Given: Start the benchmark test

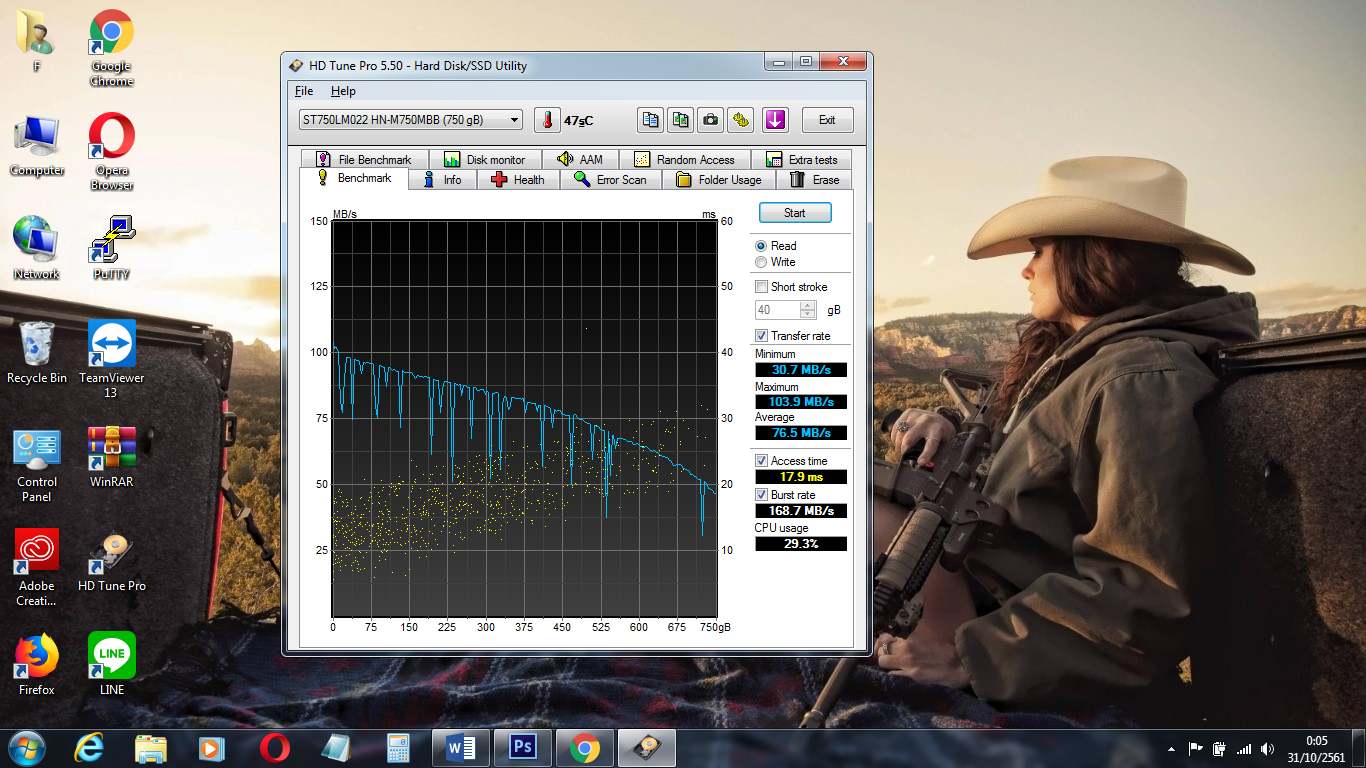Looking at the screenshot, I should pyautogui.click(x=795, y=213).
